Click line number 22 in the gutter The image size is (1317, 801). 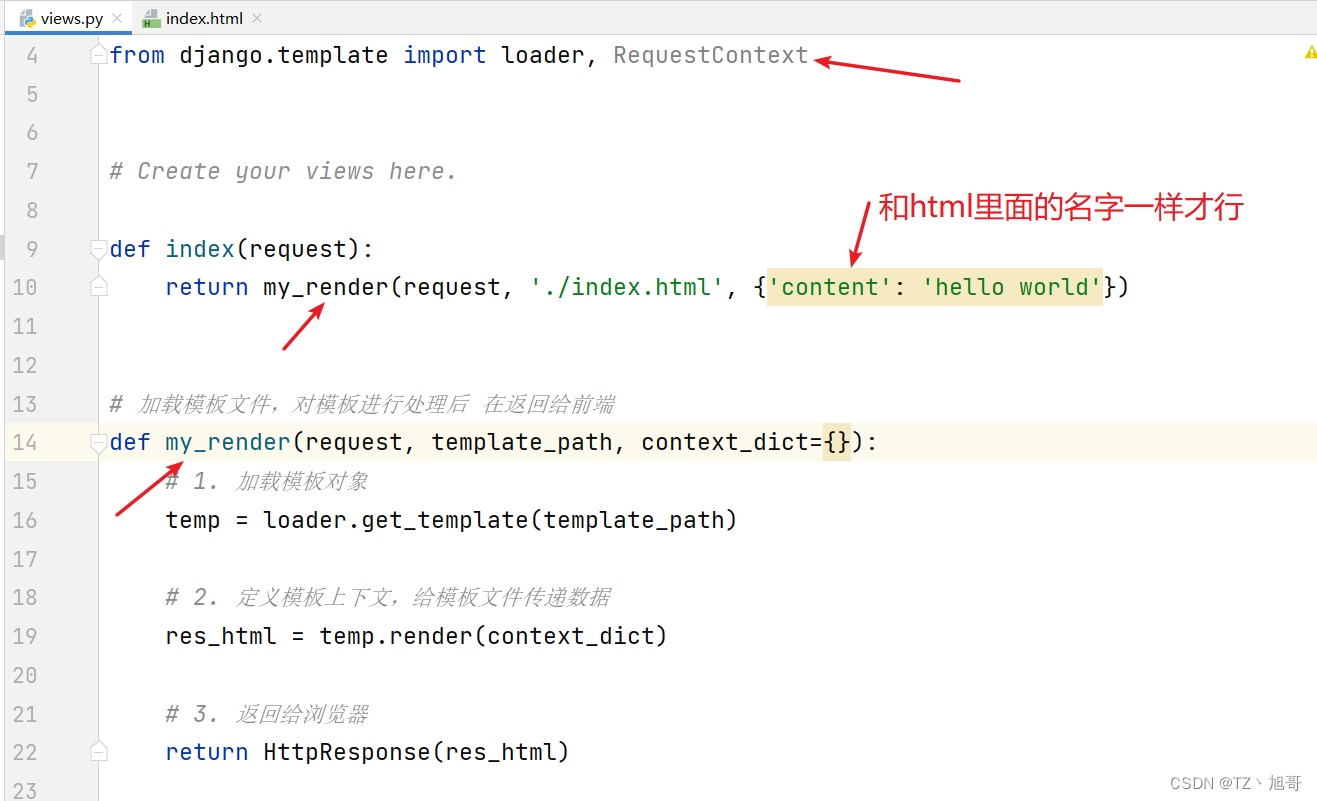(x=25, y=752)
